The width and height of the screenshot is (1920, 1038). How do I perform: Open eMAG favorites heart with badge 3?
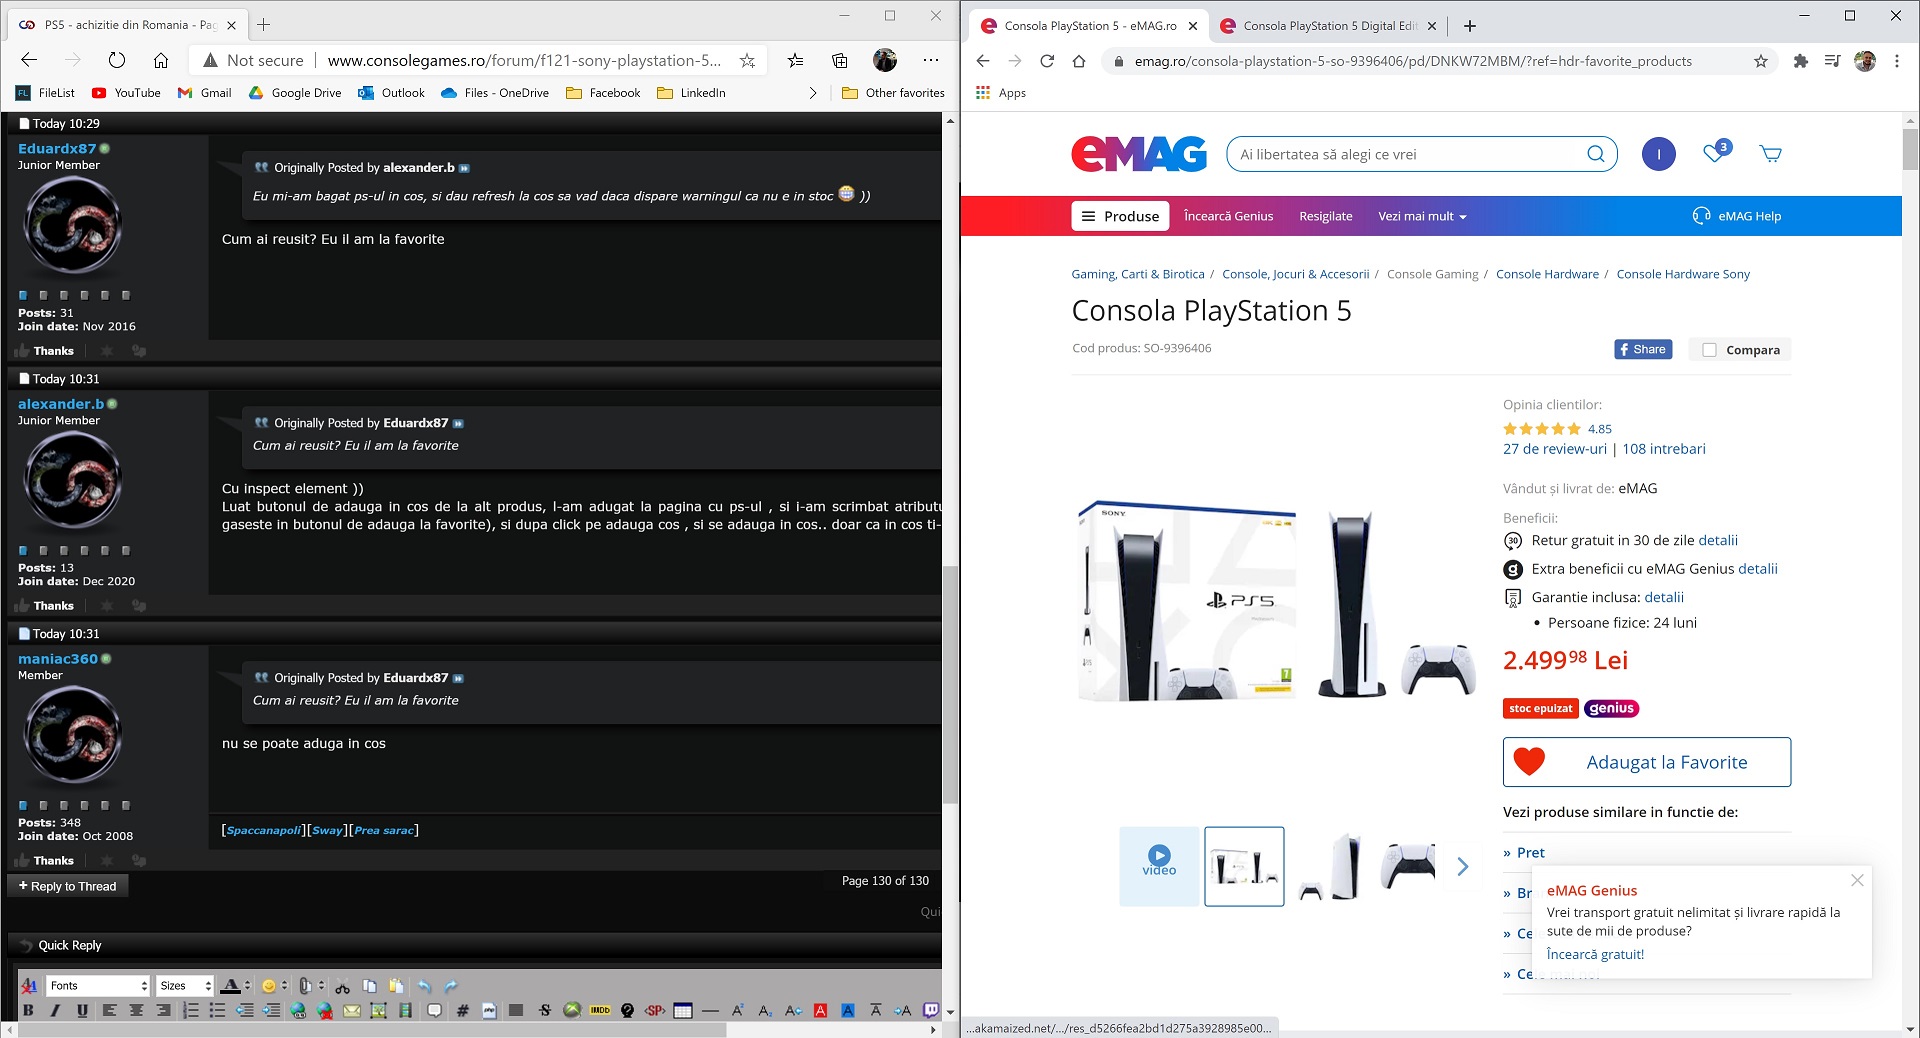pyautogui.click(x=1716, y=152)
